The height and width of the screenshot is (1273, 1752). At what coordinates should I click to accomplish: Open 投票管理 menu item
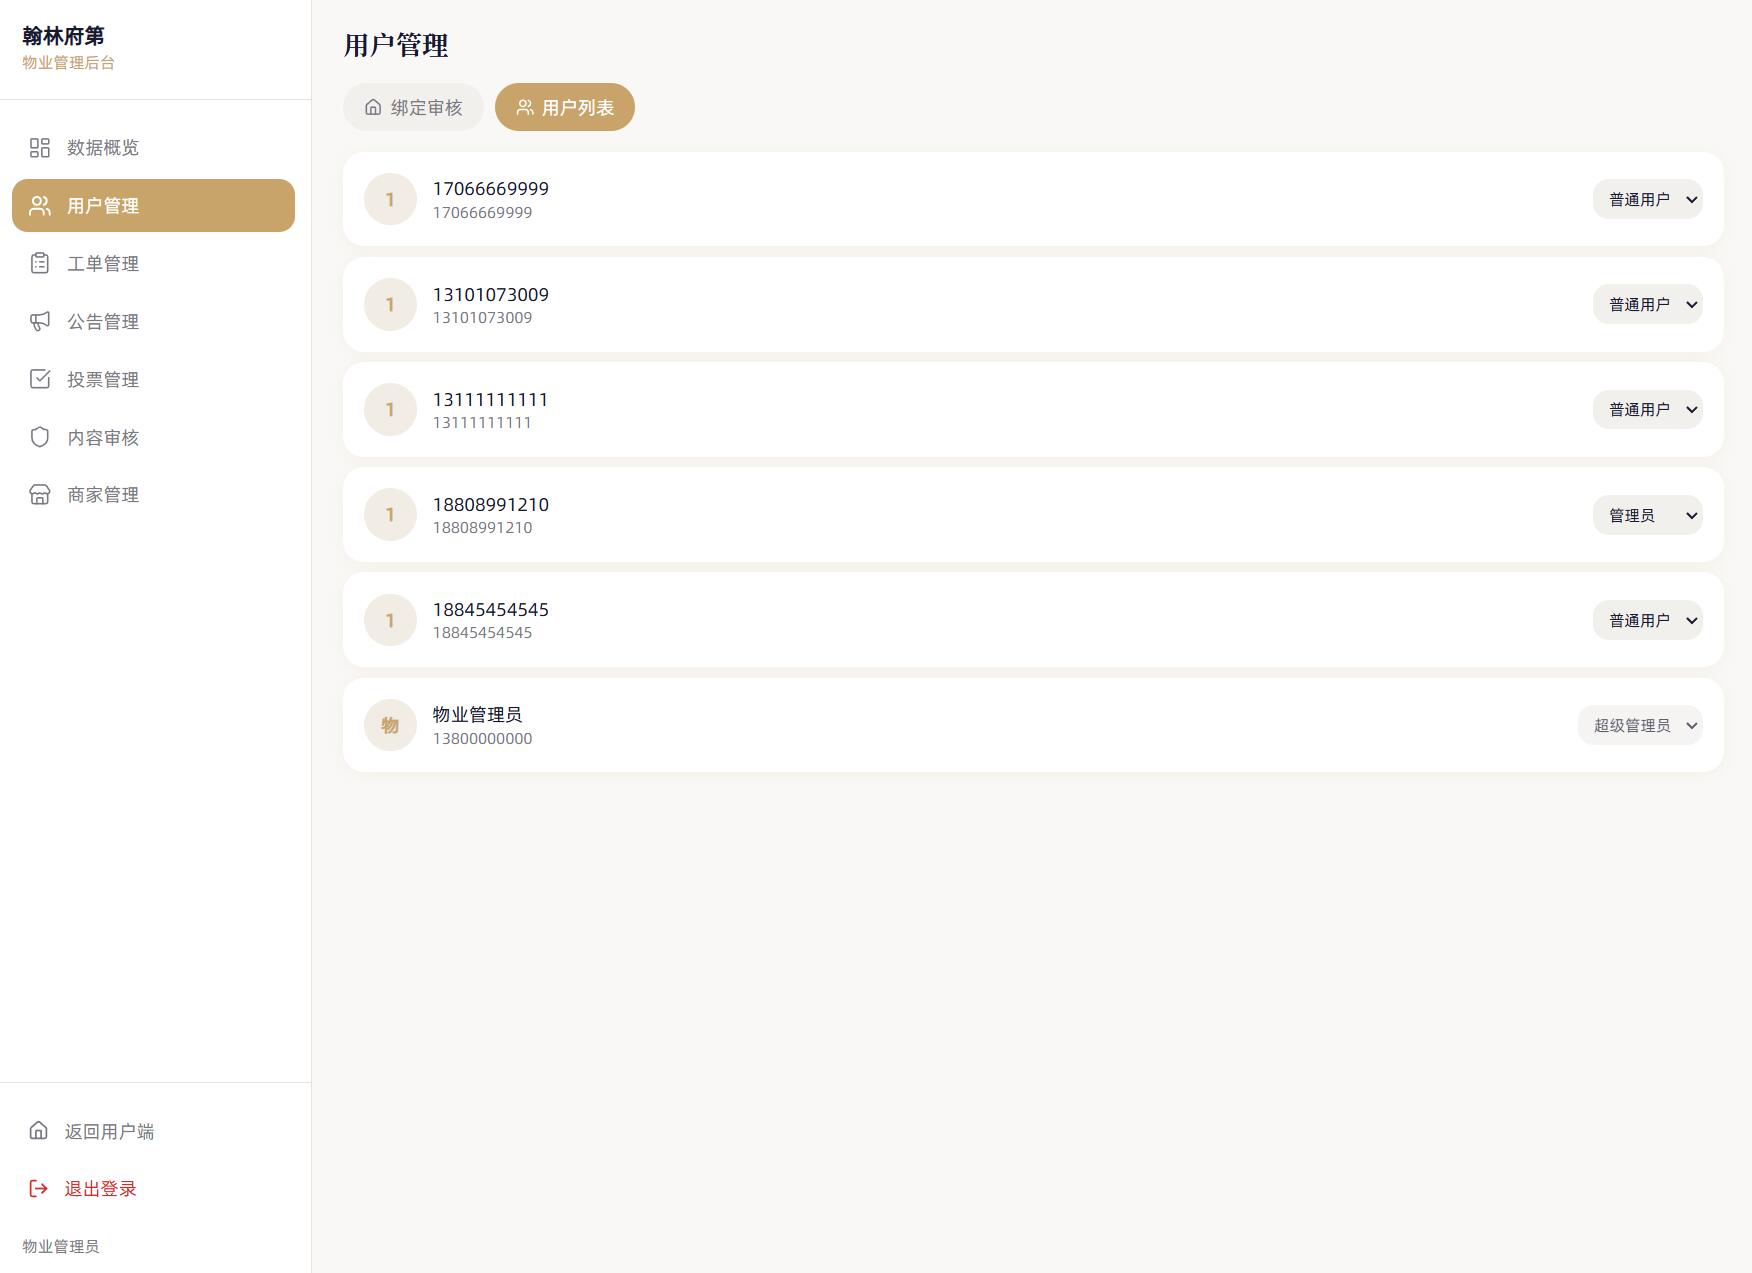[x=153, y=379]
